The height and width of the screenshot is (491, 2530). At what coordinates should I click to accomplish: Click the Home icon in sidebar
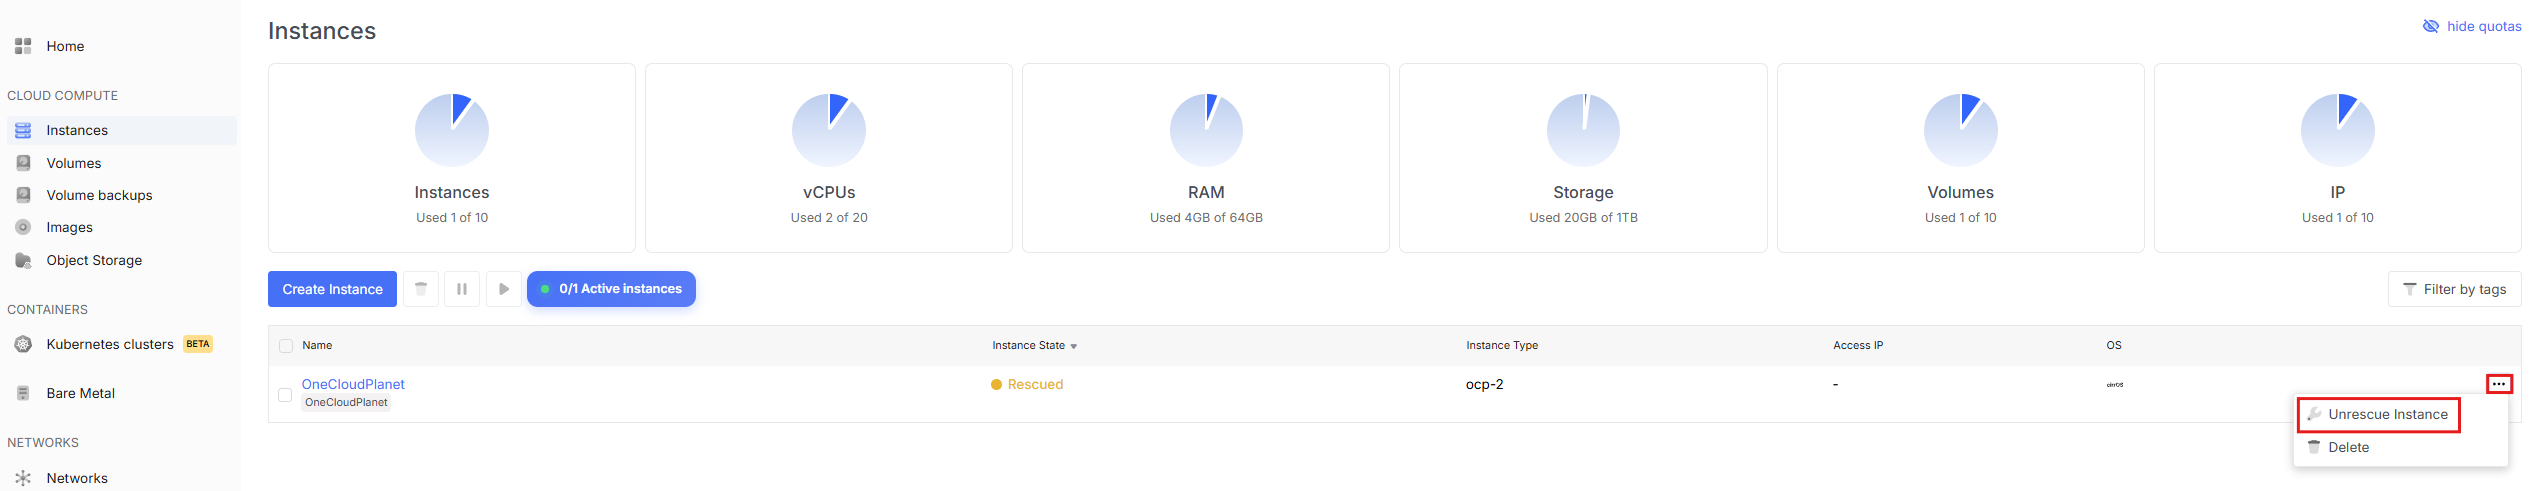coord(23,46)
